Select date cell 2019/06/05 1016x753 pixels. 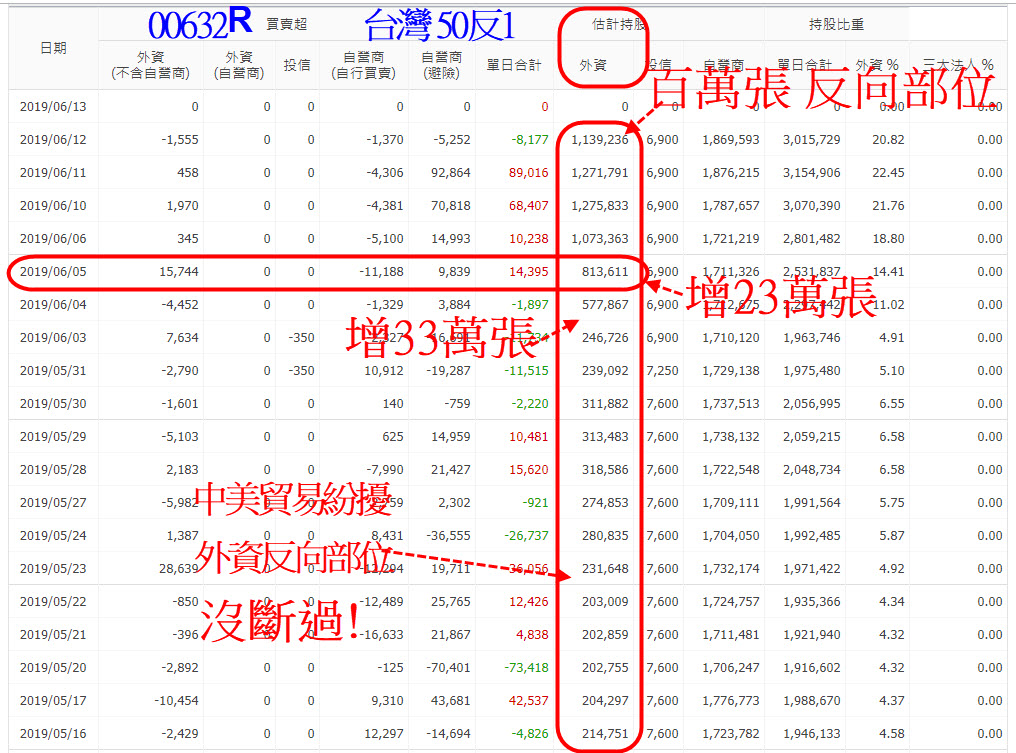[x=53, y=272]
